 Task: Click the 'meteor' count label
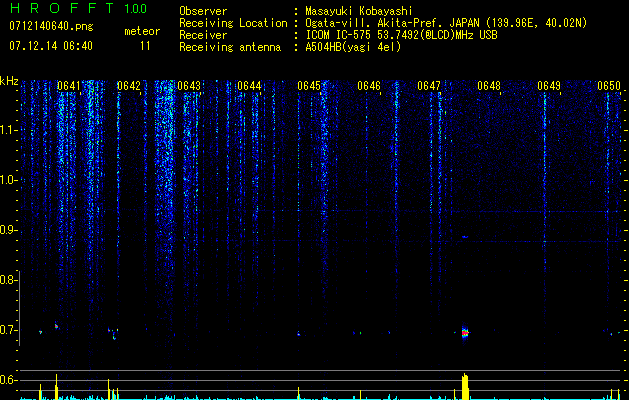tap(142, 31)
